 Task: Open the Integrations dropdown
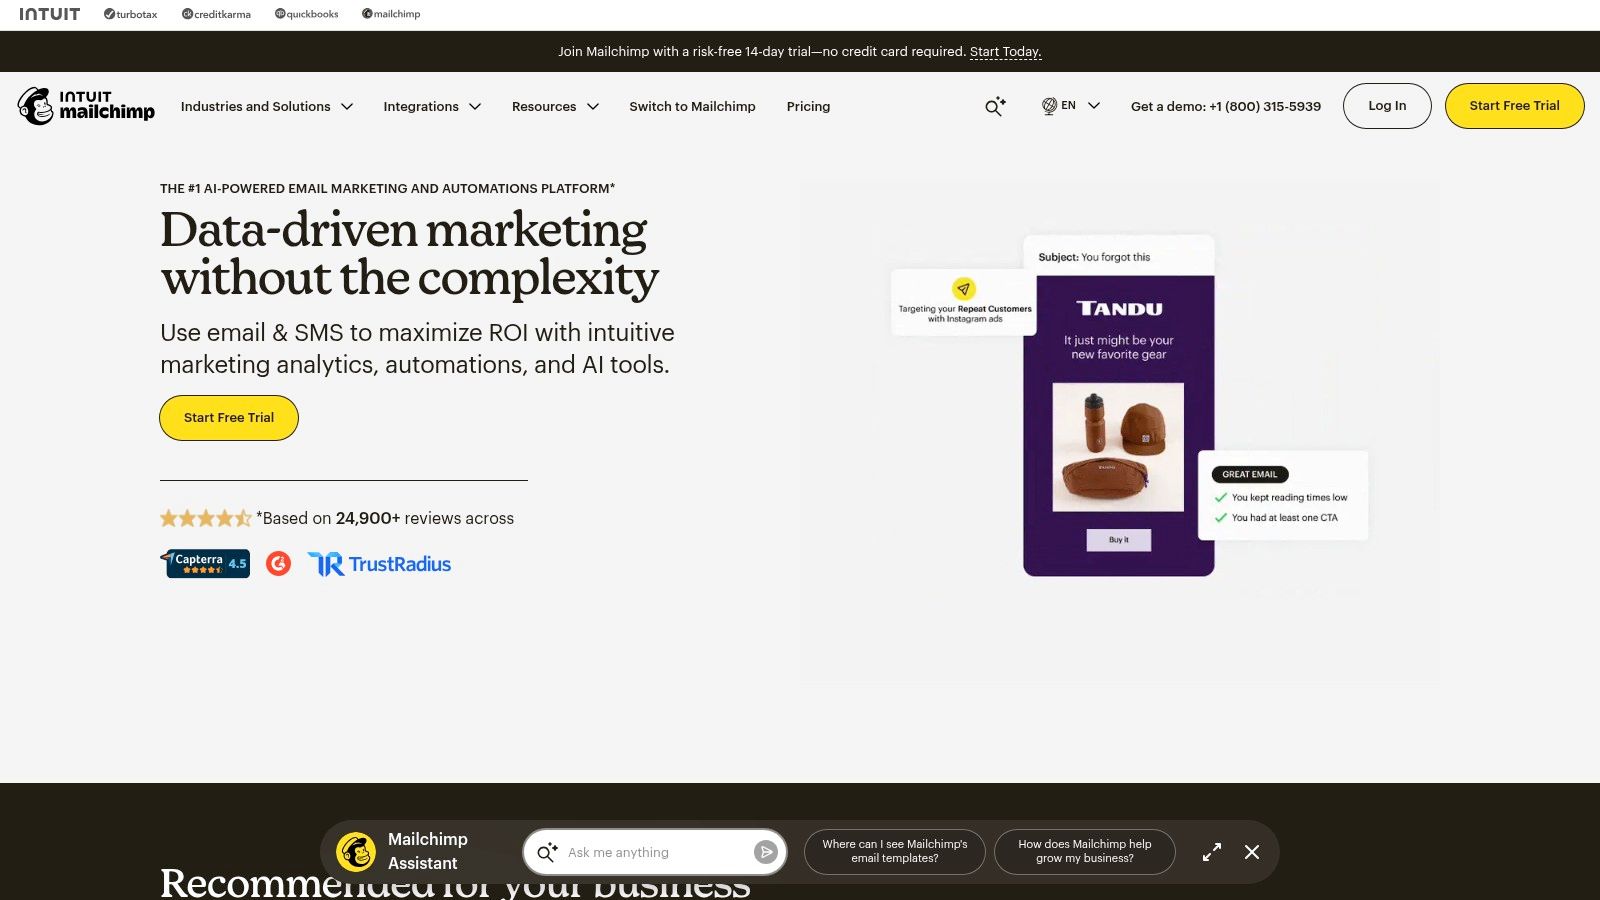click(431, 106)
